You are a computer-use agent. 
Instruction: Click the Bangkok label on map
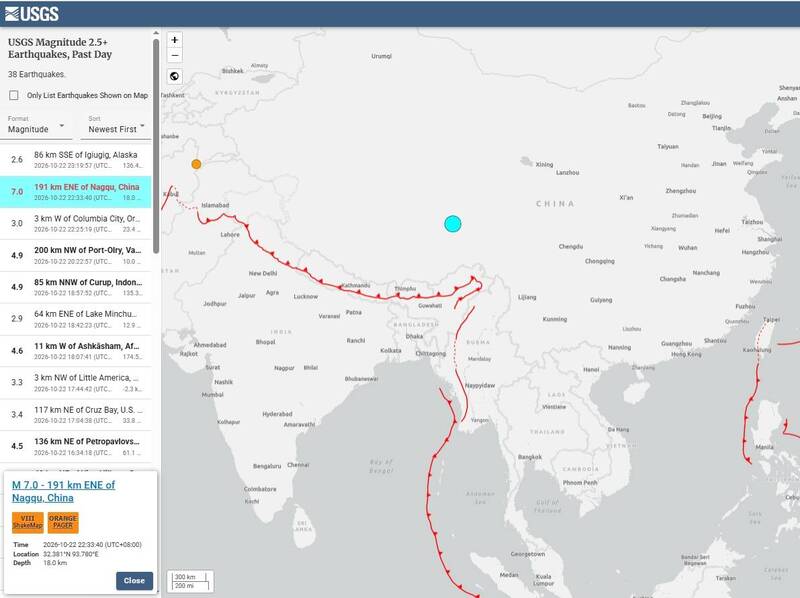click(530, 457)
